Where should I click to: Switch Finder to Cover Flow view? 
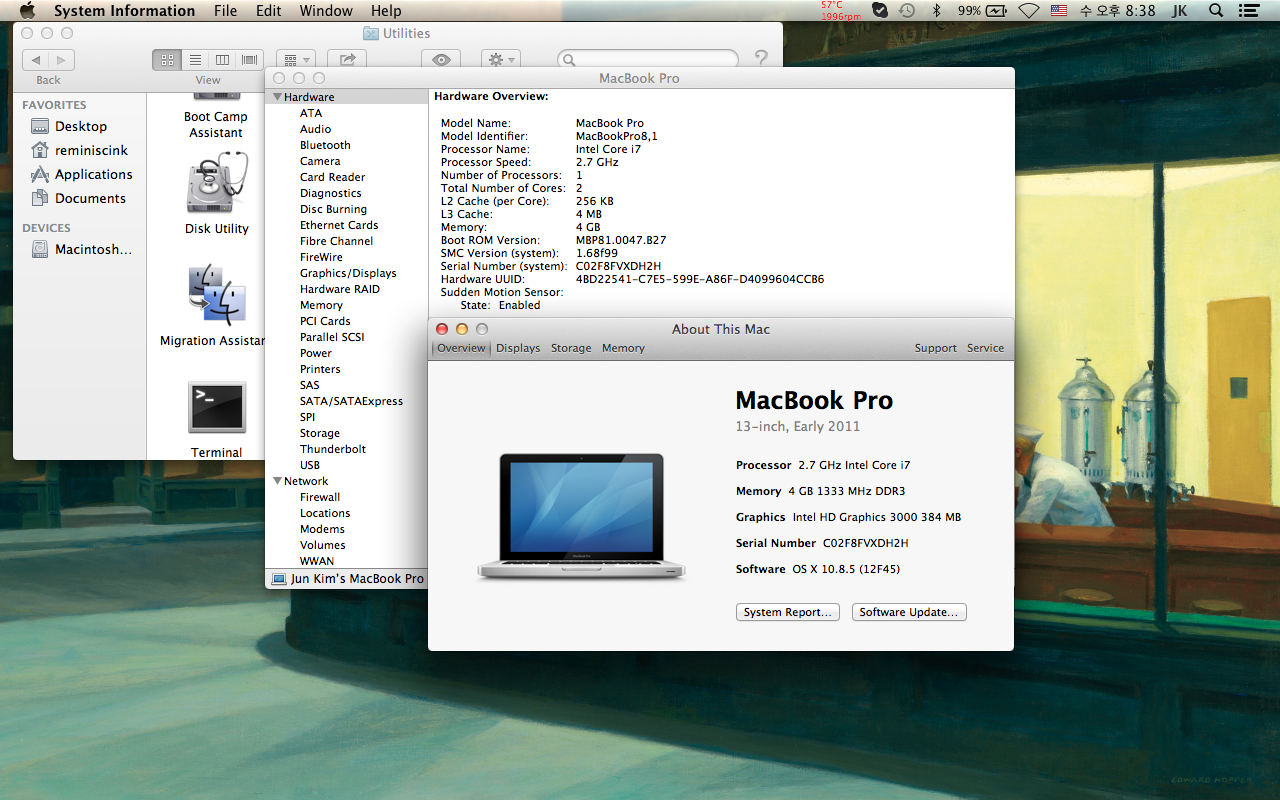pyautogui.click(x=249, y=60)
